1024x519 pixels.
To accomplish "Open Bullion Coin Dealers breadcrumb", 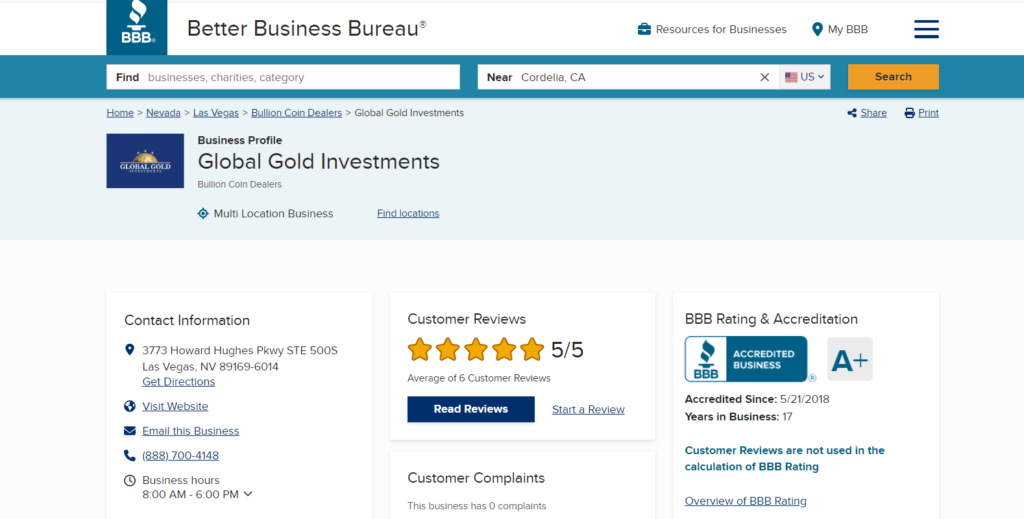I will pyautogui.click(x=296, y=113).
